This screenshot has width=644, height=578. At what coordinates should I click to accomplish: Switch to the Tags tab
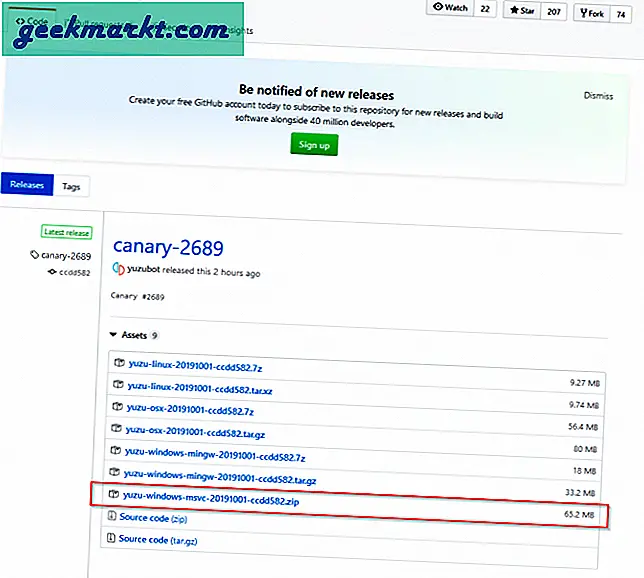(x=71, y=186)
